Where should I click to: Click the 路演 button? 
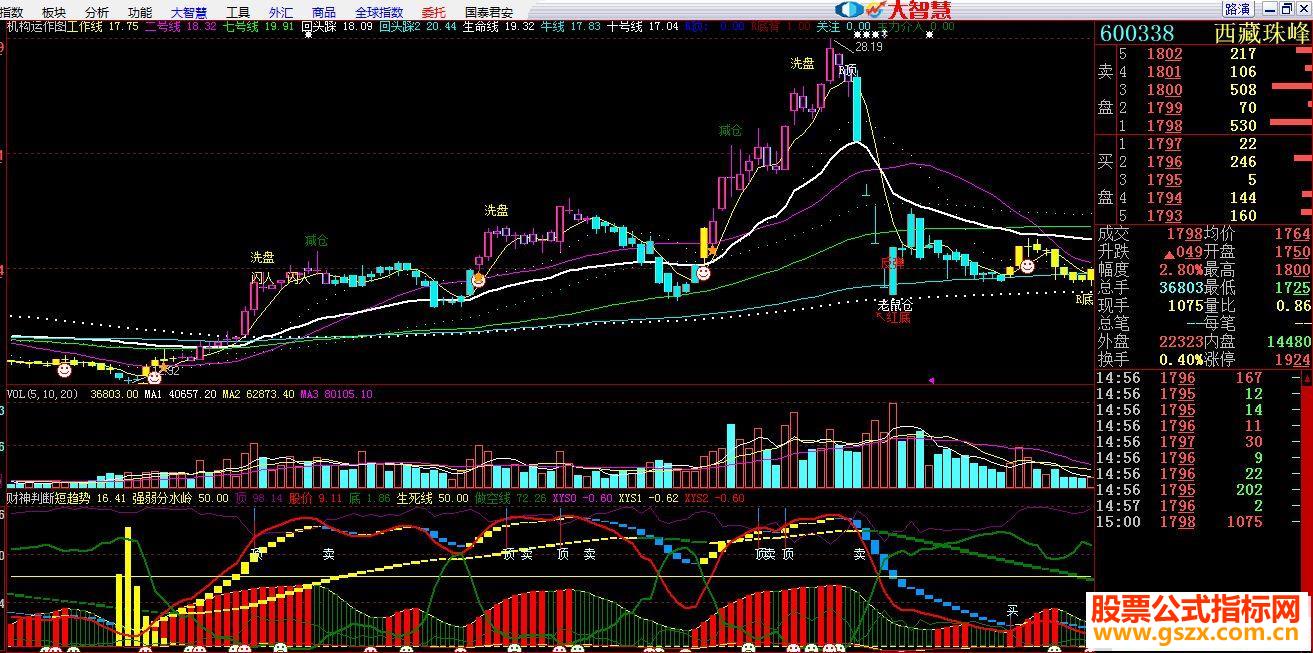click(x=1237, y=9)
